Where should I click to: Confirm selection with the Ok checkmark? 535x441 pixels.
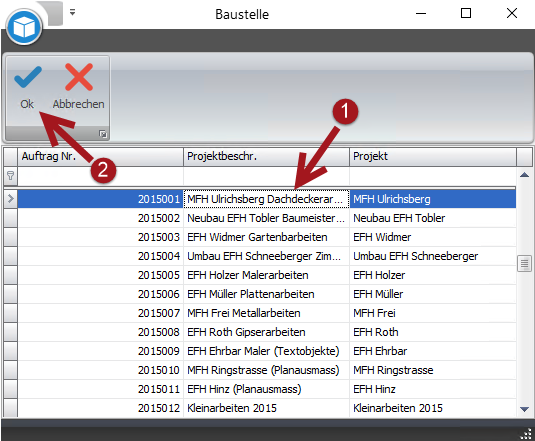tap(27, 86)
